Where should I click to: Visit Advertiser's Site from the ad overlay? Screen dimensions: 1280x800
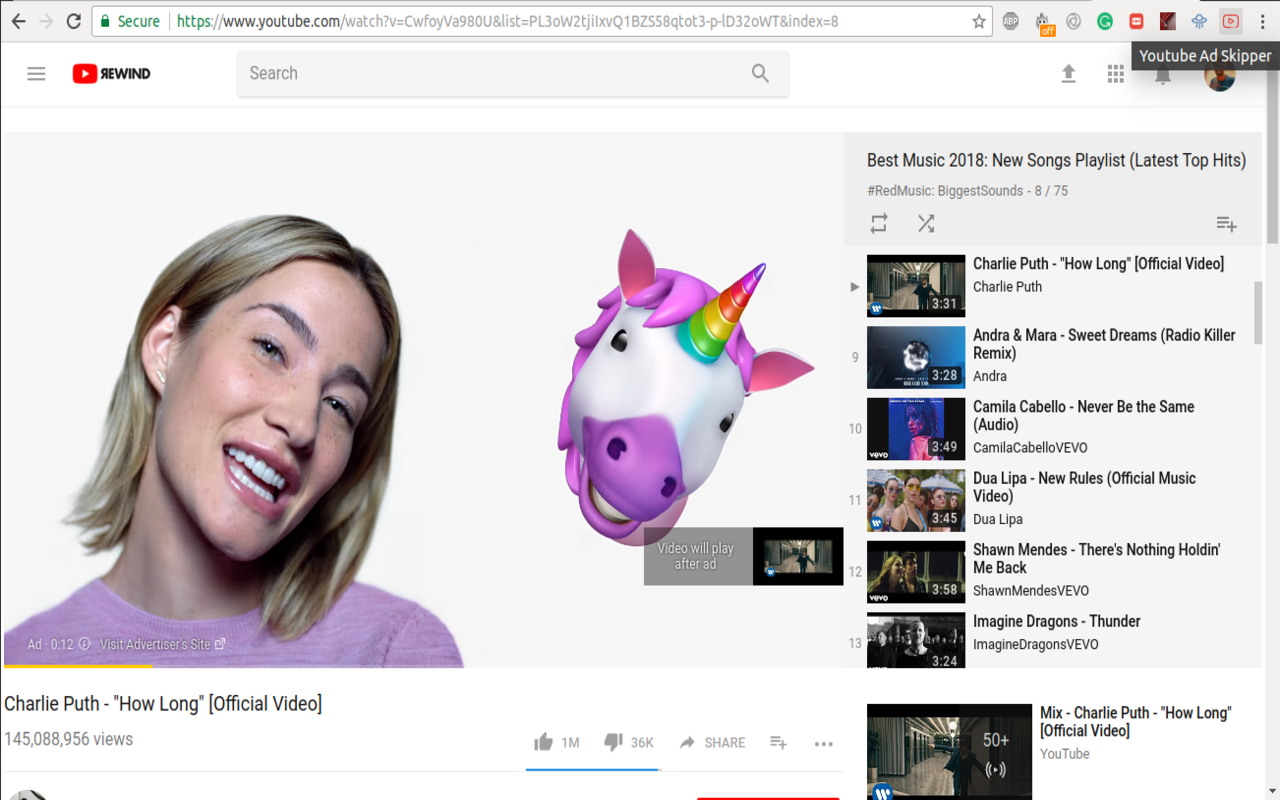[x=155, y=644]
